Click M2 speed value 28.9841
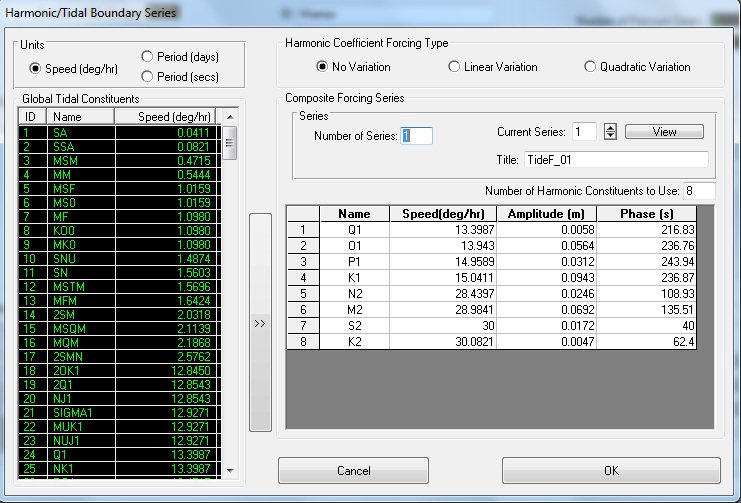The image size is (741, 503). (x=443, y=310)
